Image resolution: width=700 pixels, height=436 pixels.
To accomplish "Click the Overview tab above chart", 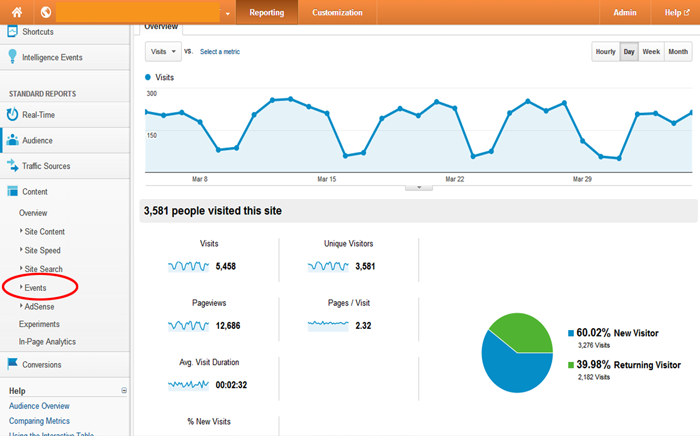I will (x=161, y=28).
